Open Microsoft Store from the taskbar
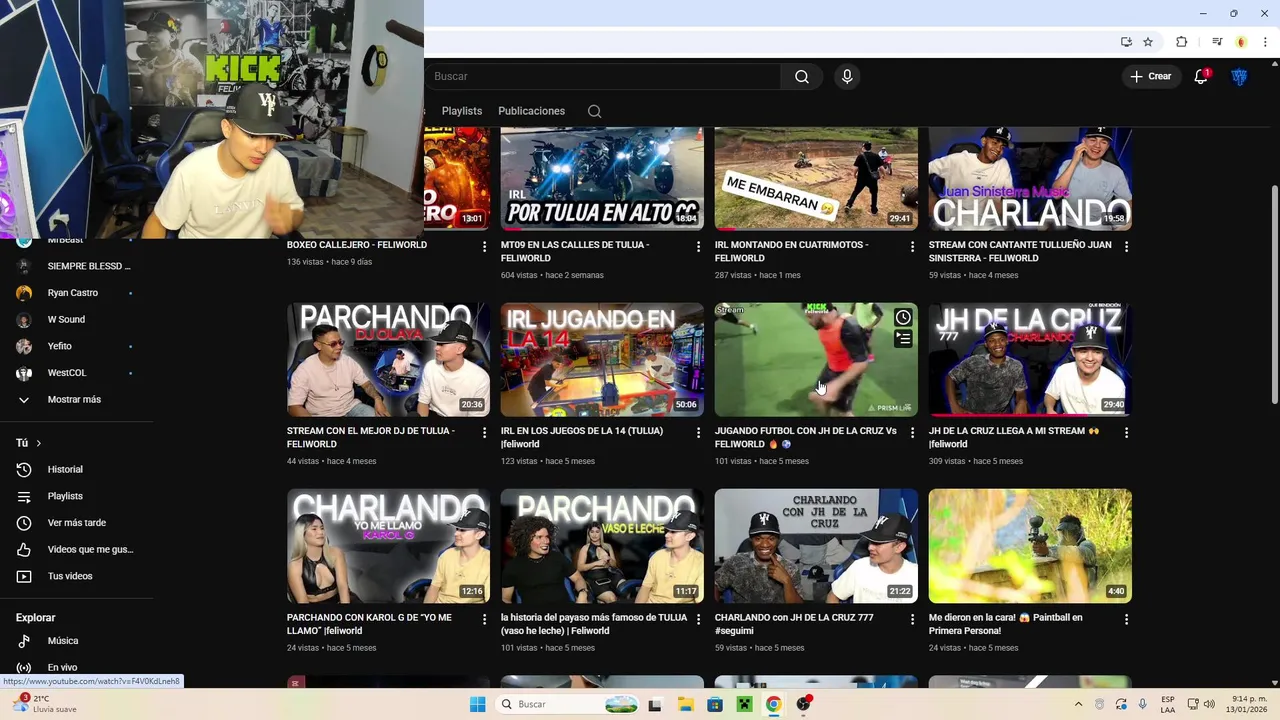 [x=715, y=704]
